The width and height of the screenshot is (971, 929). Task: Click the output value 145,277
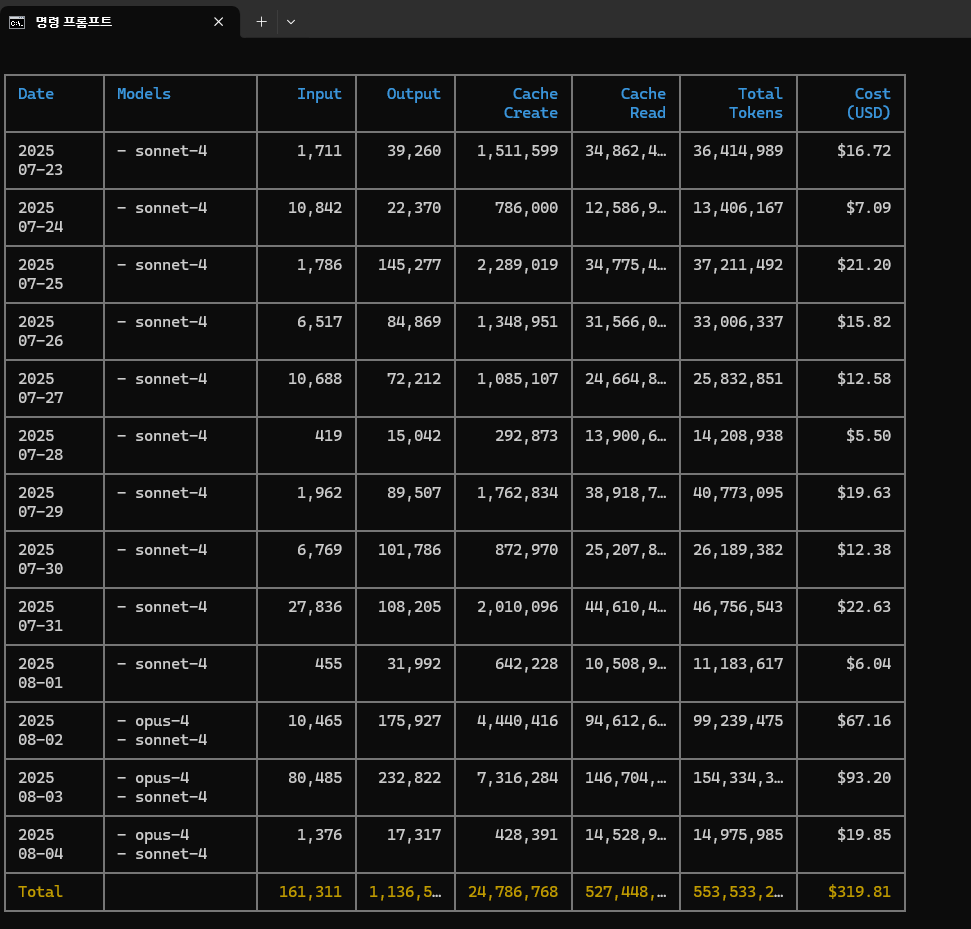tap(409, 265)
